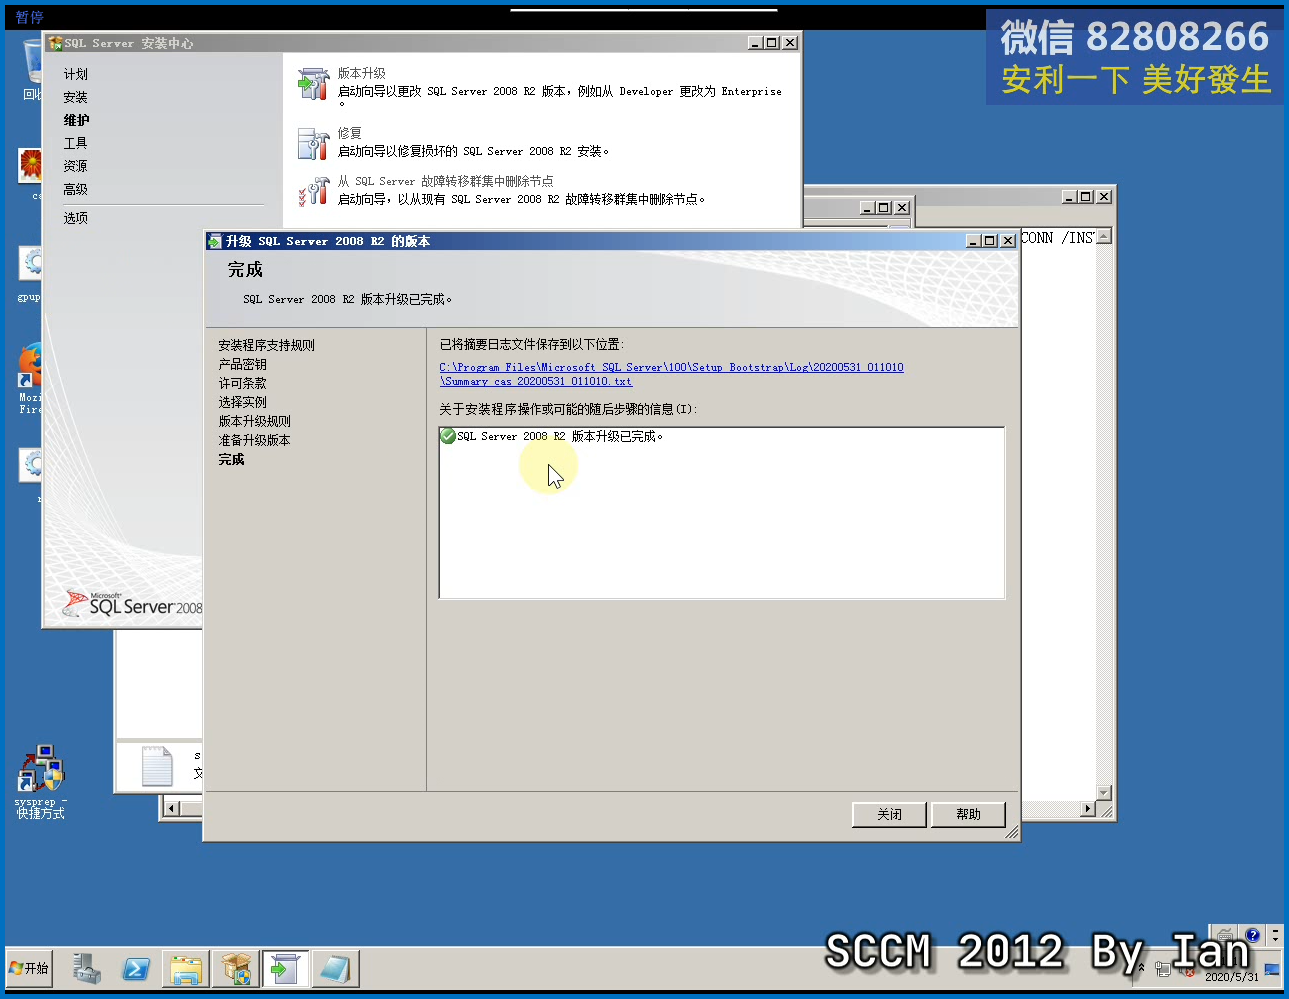Open Windows Explorer from the taskbar

coord(186,968)
